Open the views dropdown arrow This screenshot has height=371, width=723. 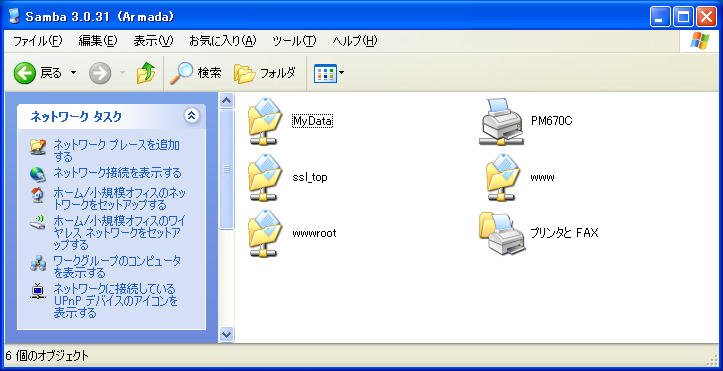pyautogui.click(x=342, y=73)
